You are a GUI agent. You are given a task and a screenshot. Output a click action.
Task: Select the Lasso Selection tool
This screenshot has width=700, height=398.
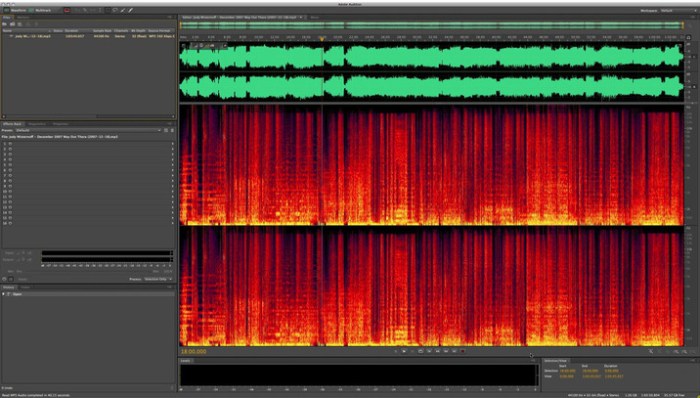point(115,10)
